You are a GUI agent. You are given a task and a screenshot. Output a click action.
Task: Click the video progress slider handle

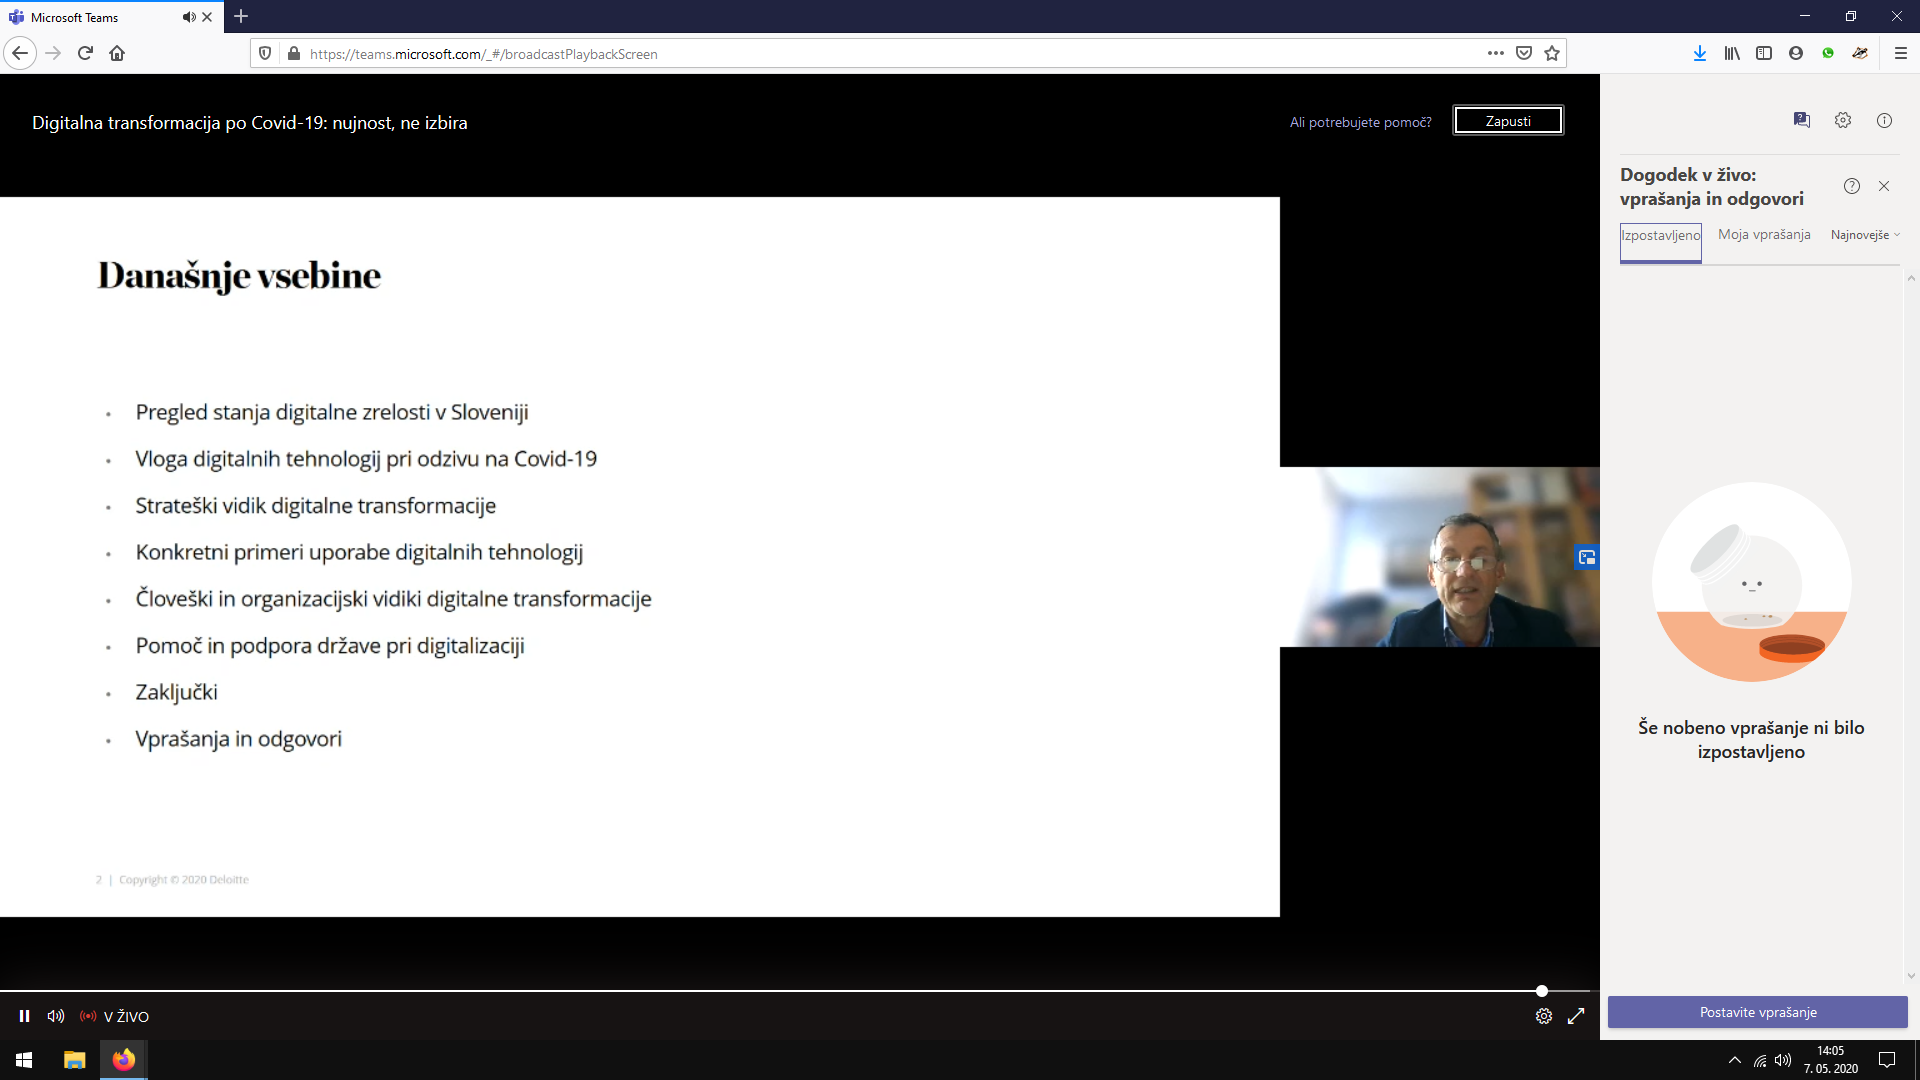click(1542, 991)
